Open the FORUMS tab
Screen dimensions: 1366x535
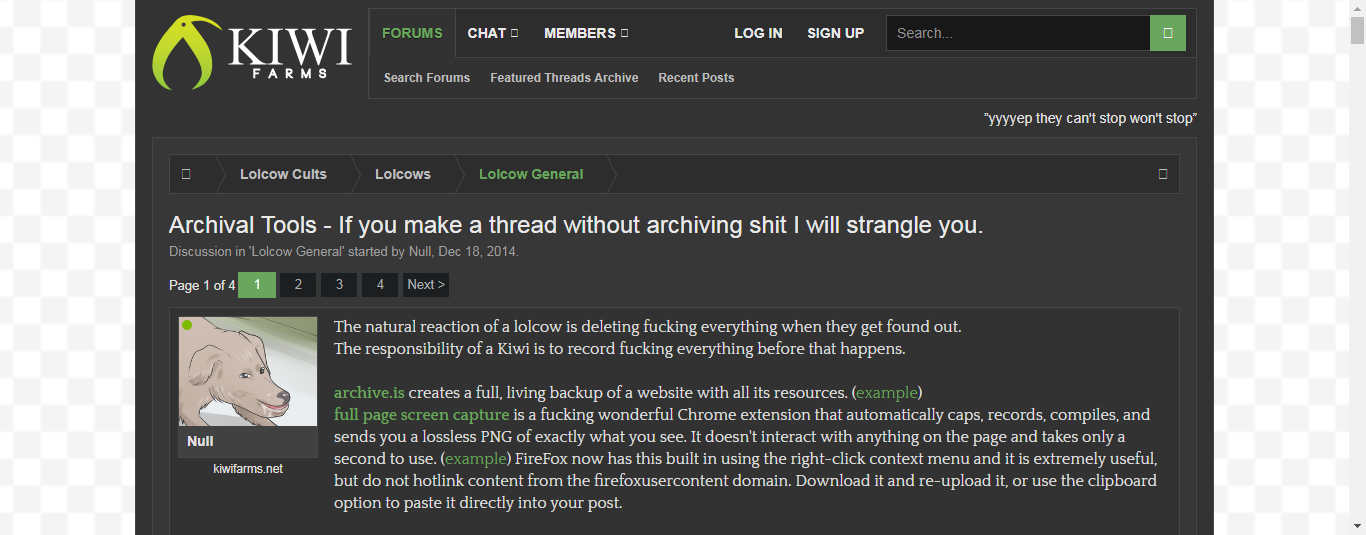[412, 33]
